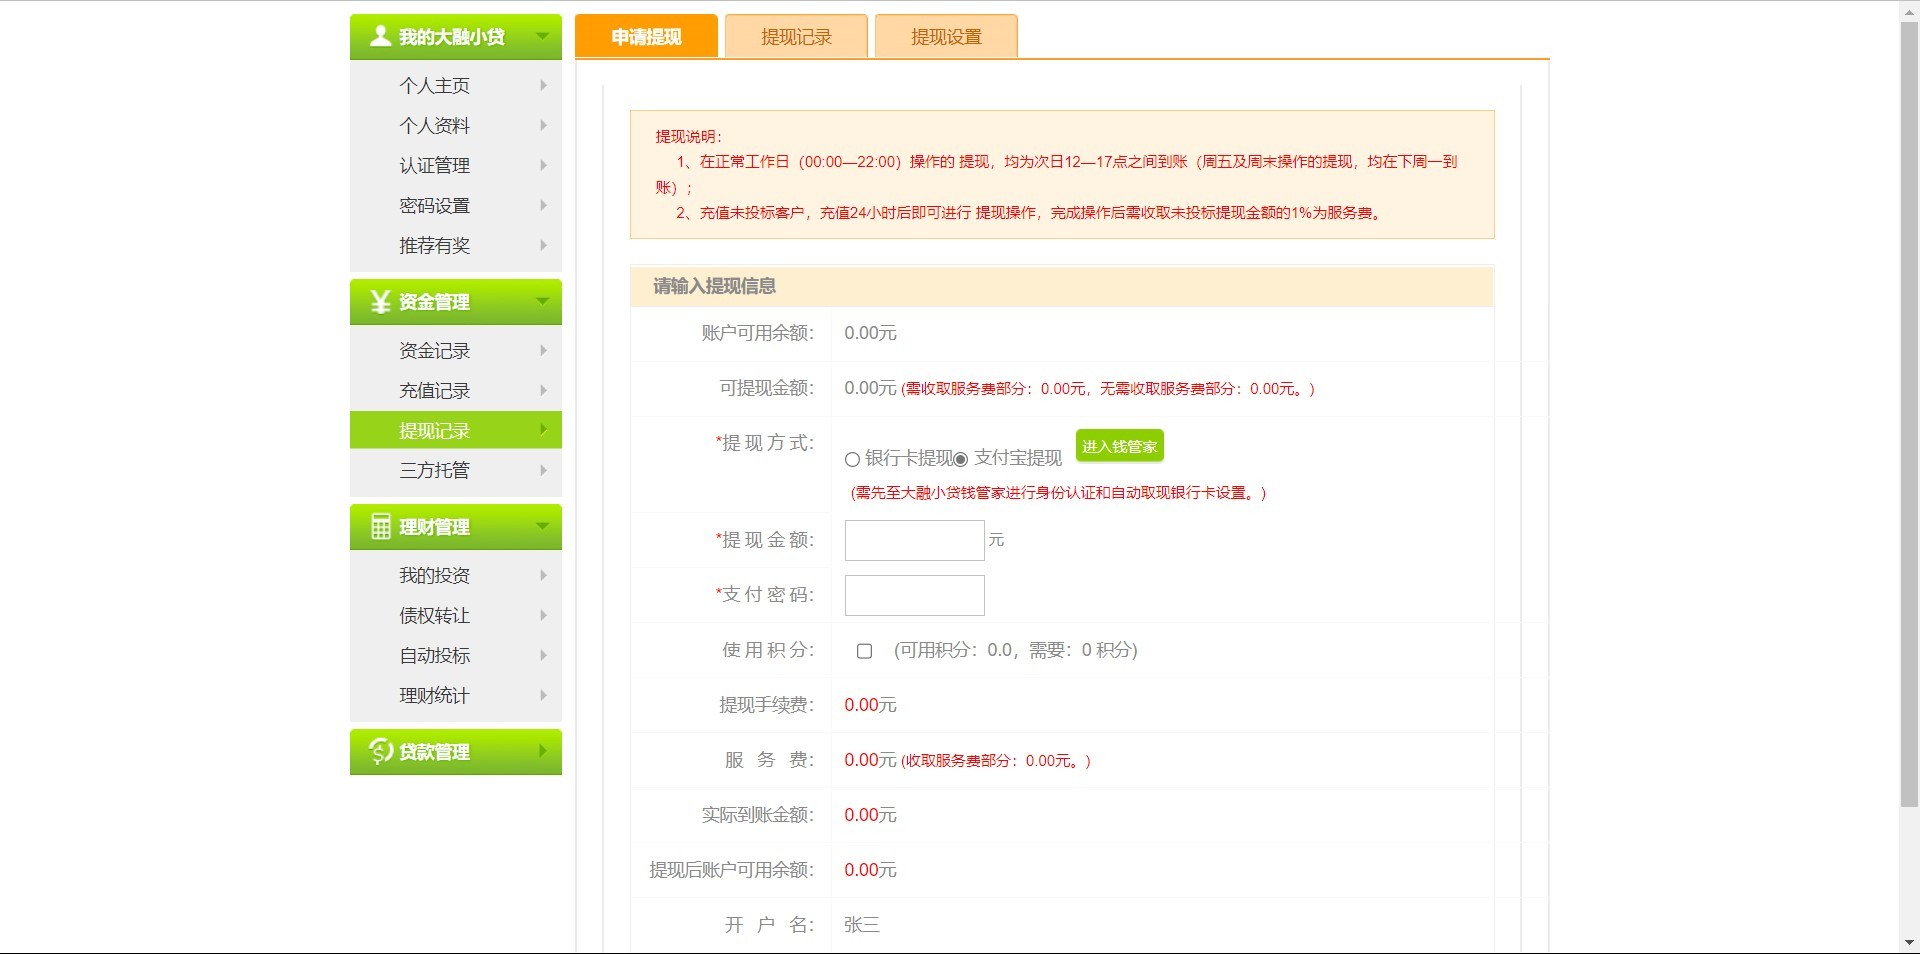Click the 提现手续费 value 0.00元
The image size is (1920, 954).
coord(870,705)
